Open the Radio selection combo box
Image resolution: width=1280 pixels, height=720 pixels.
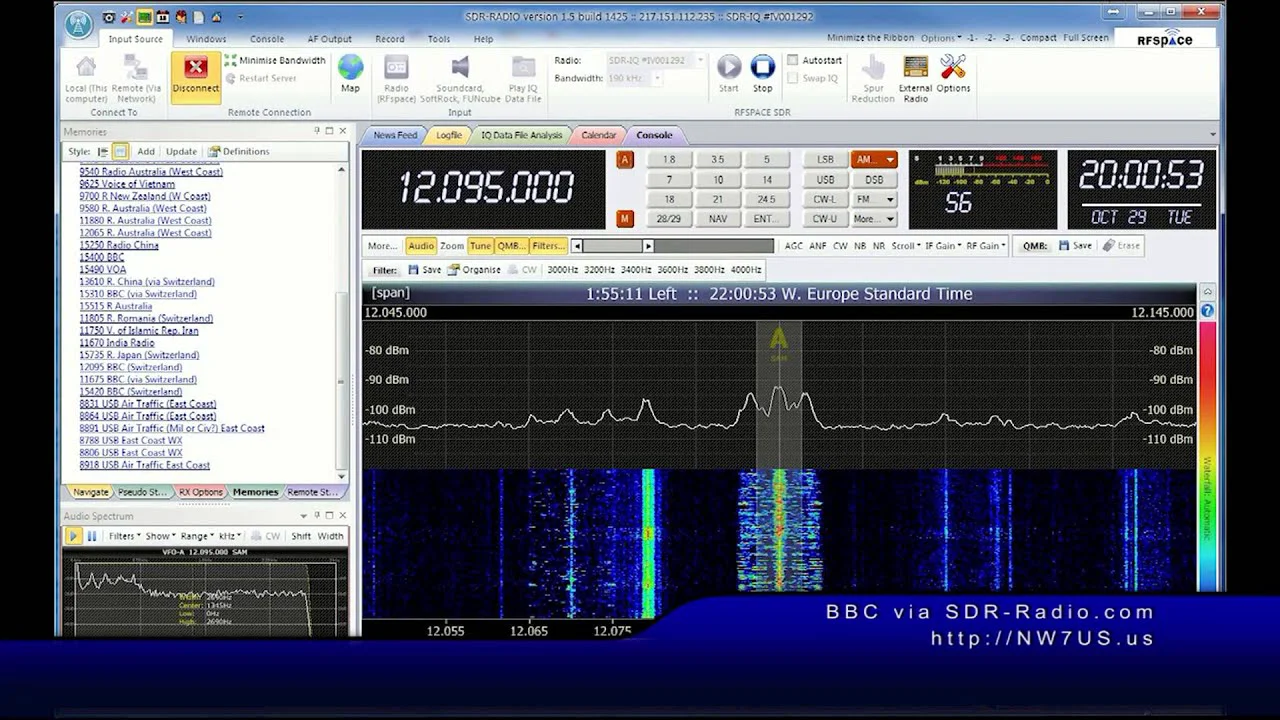[655, 60]
